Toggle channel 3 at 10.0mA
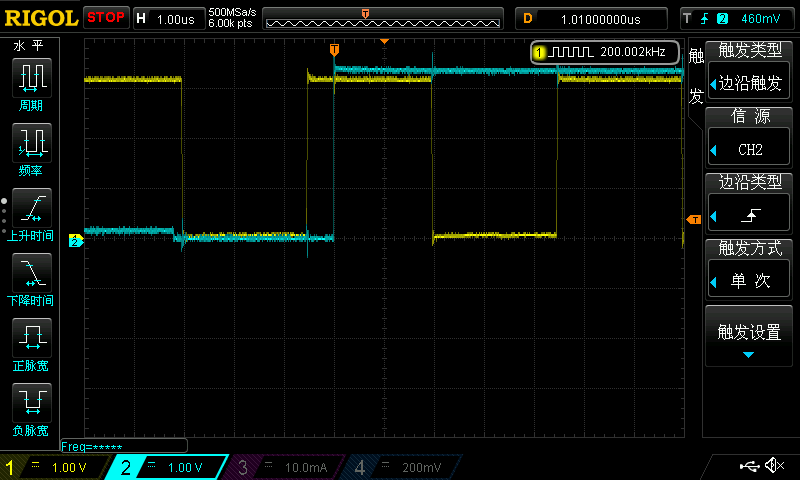The height and width of the screenshot is (480, 800). click(286, 467)
